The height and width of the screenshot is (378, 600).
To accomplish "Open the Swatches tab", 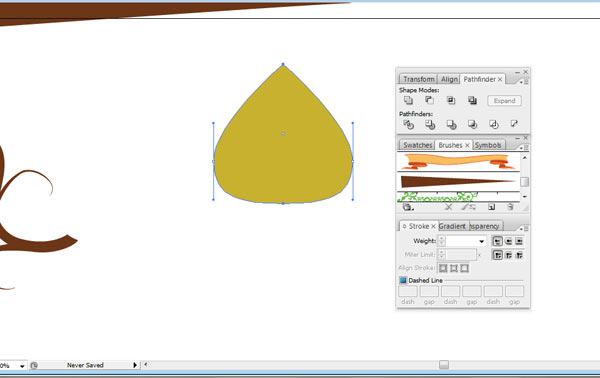I will coord(417,145).
